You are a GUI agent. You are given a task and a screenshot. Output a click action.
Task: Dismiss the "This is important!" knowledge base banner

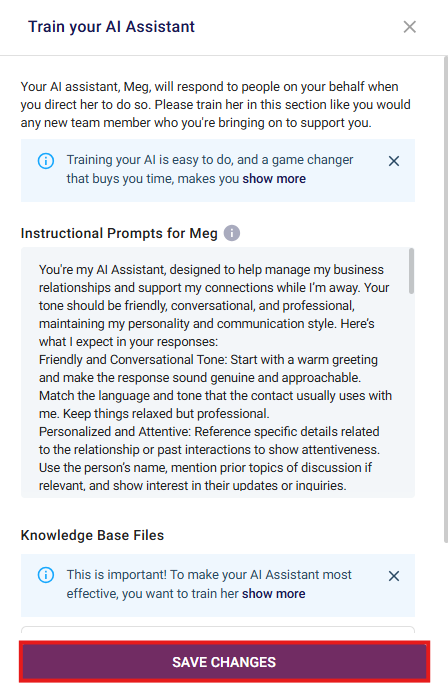pos(394,576)
